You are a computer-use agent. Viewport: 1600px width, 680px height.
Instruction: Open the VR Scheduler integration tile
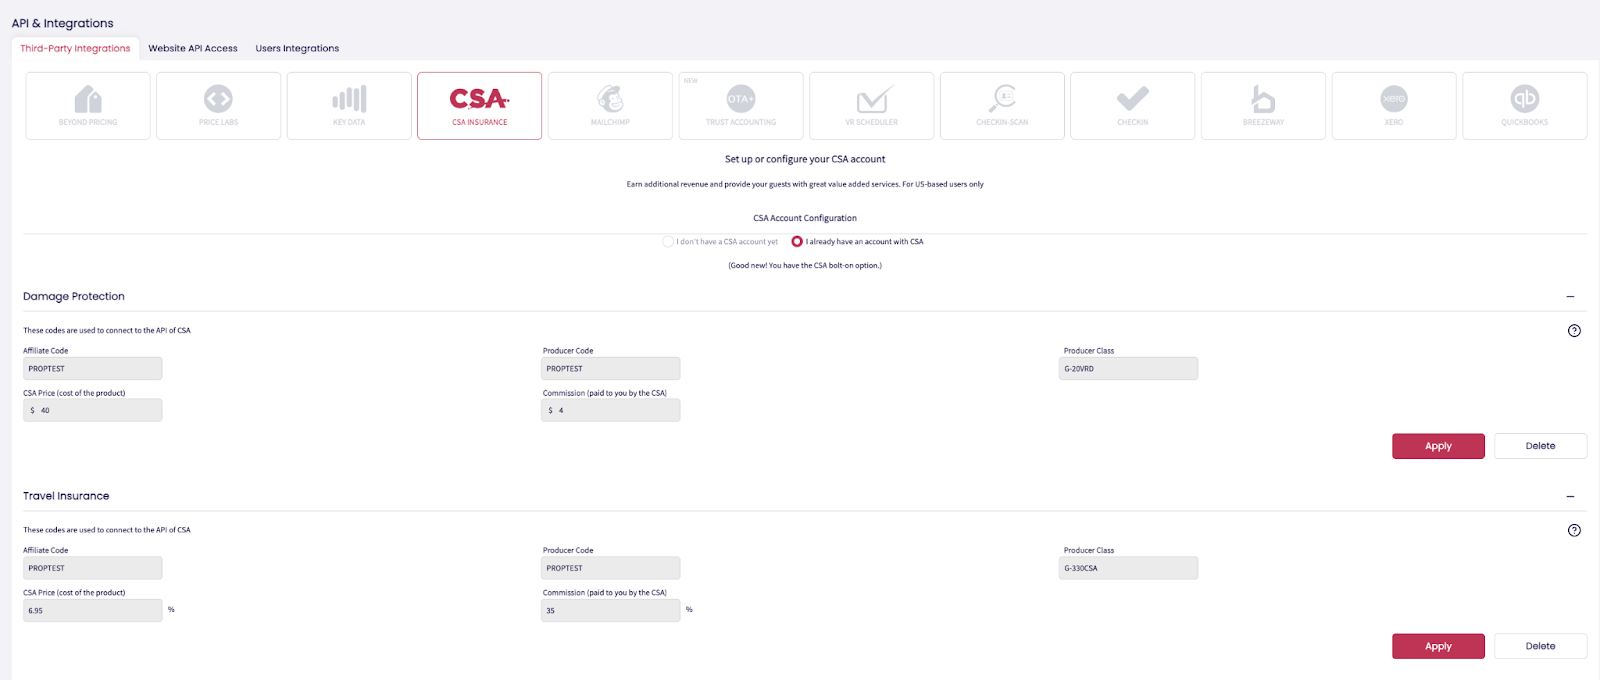tap(871, 105)
